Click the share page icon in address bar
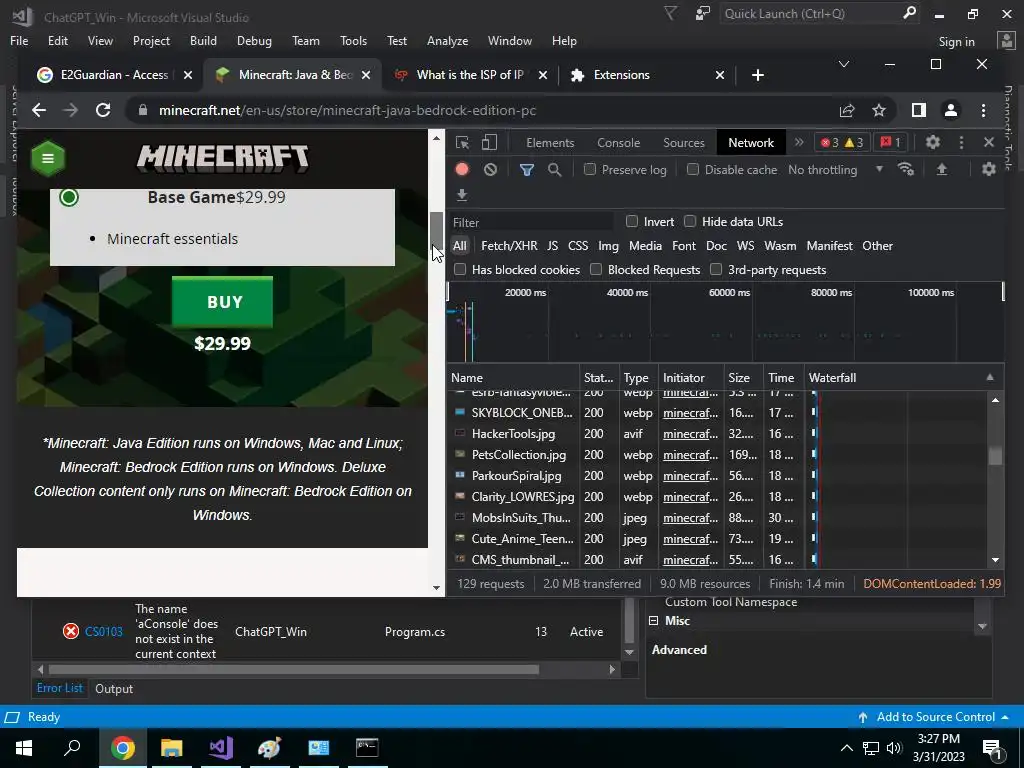 pyautogui.click(x=847, y=110)
